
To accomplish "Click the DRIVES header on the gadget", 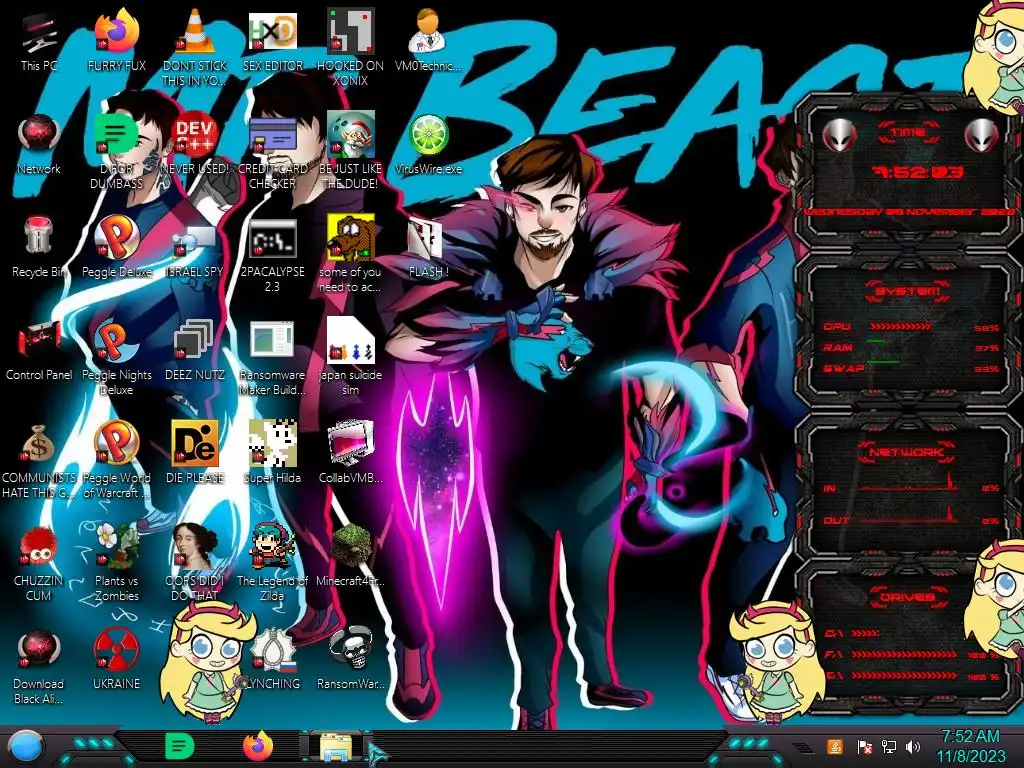I will pyautogui.click(x=907, y=597).
